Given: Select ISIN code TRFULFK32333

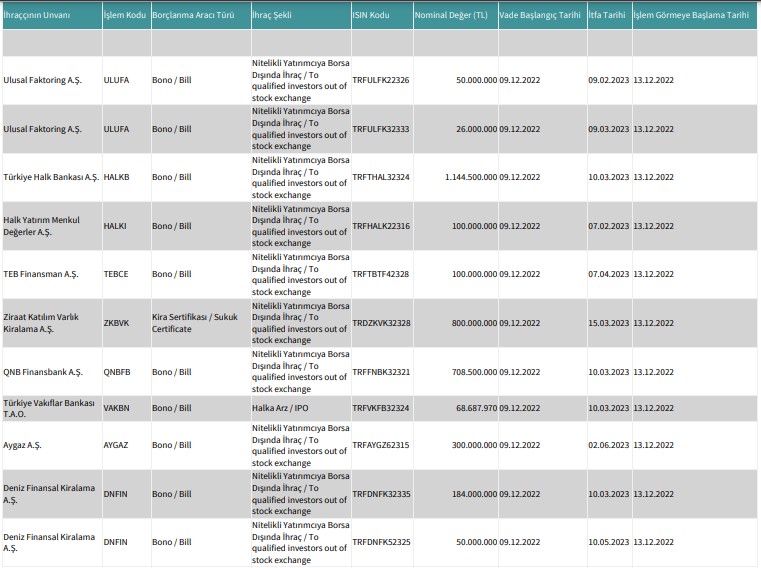Looking at the screenshot, I should (381, 129).
